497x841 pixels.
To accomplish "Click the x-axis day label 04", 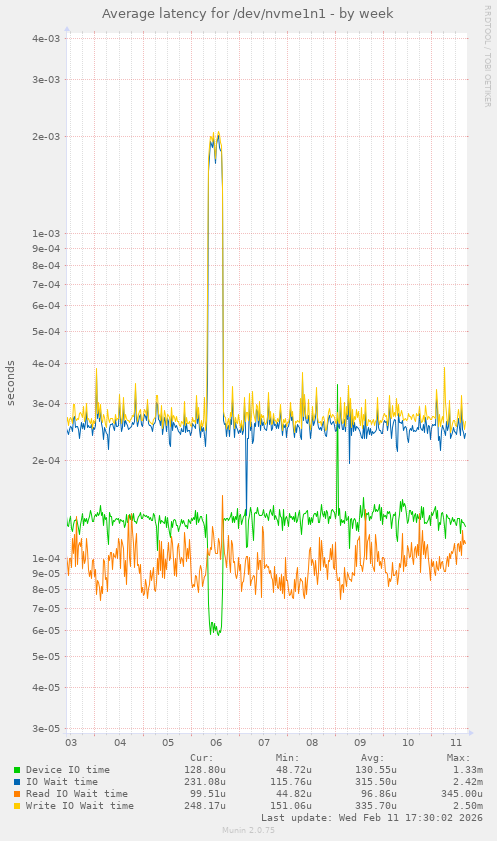I will point(120,743).
